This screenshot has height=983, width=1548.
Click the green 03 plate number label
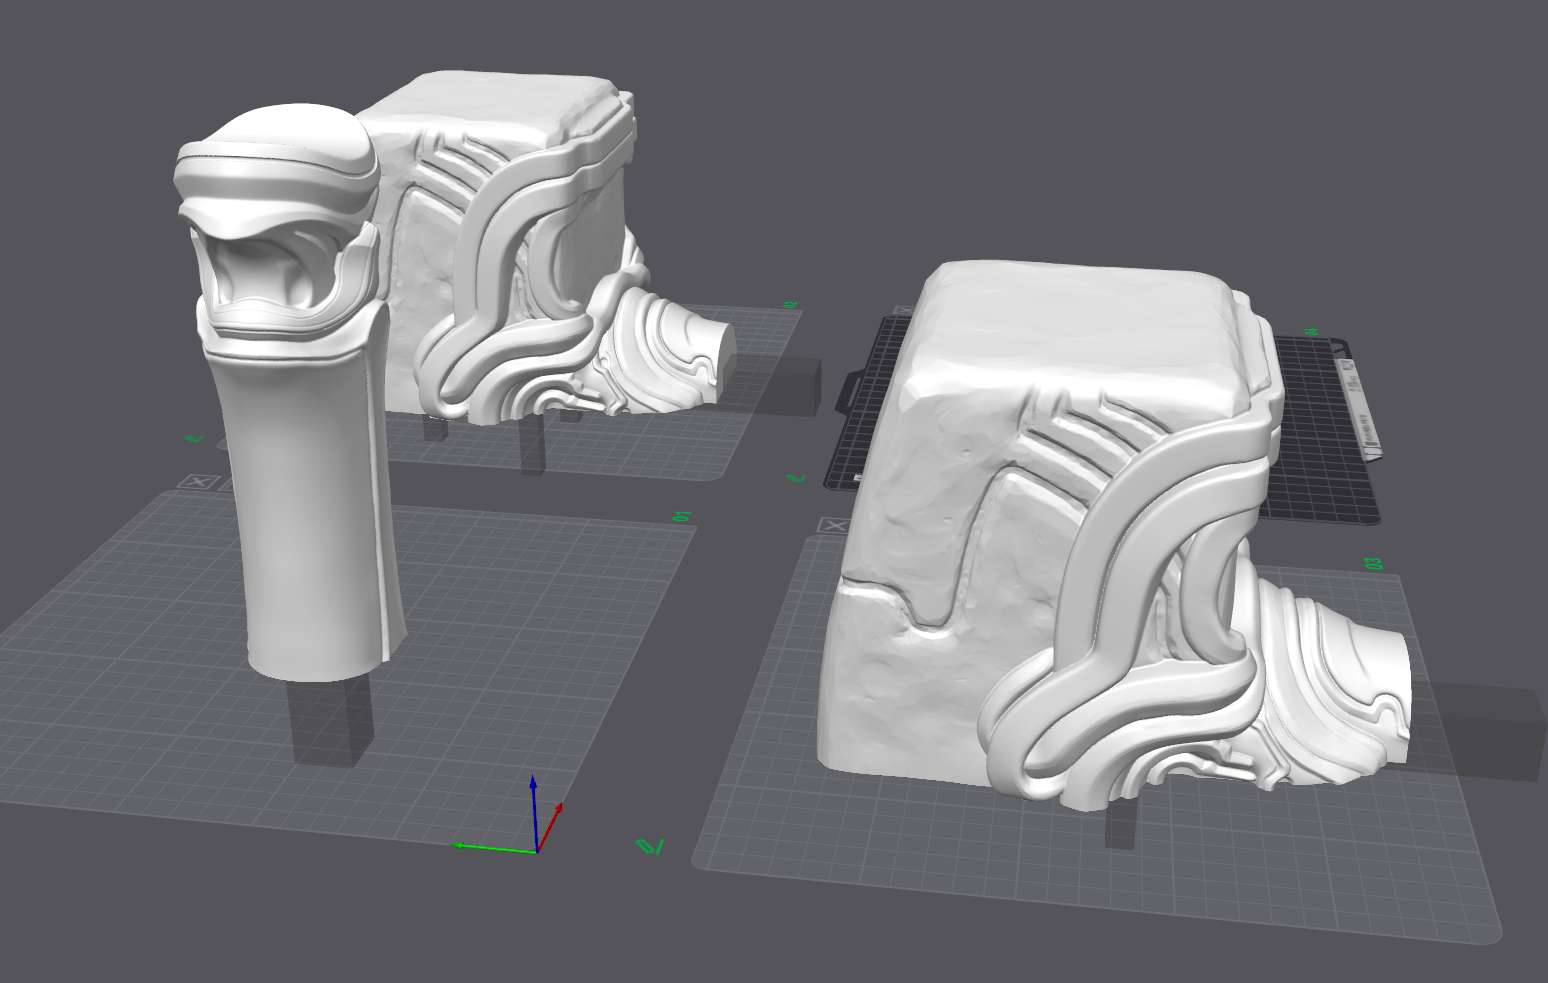(1373, 565)
